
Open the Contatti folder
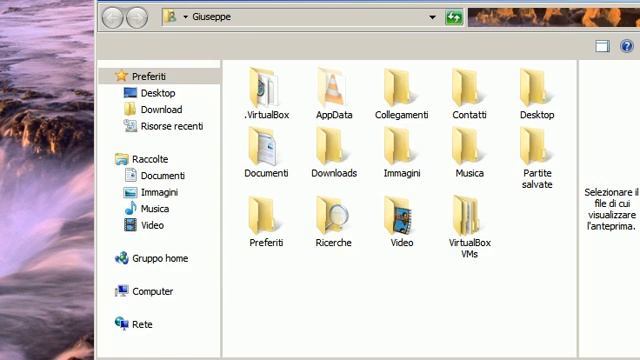[x=469, y=94]
